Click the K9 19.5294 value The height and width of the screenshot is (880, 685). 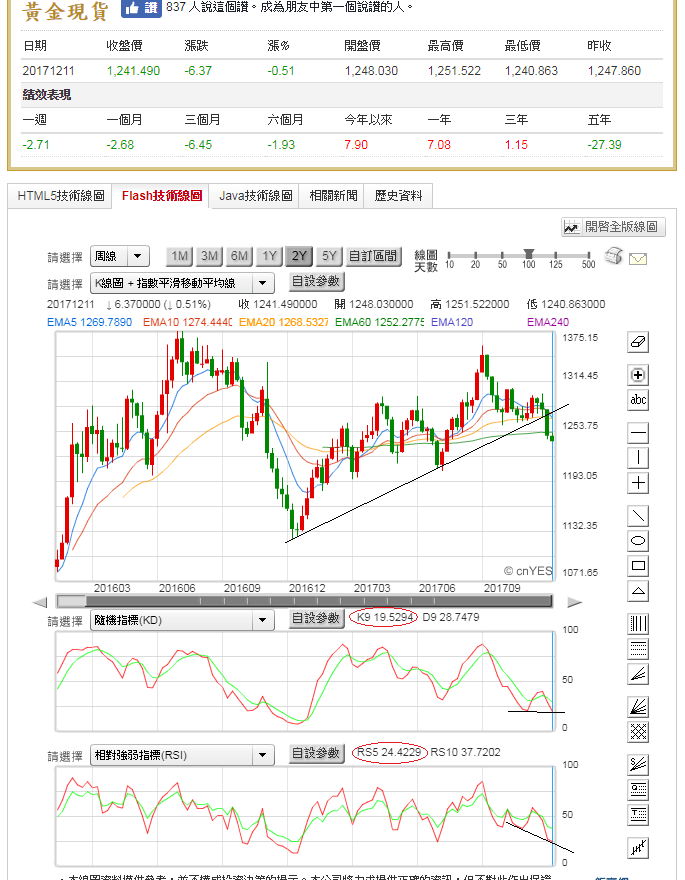click(385, 617)
